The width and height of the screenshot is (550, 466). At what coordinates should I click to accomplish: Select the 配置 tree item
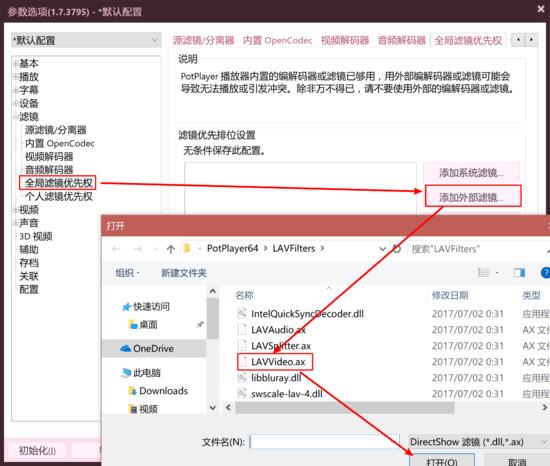29,290
